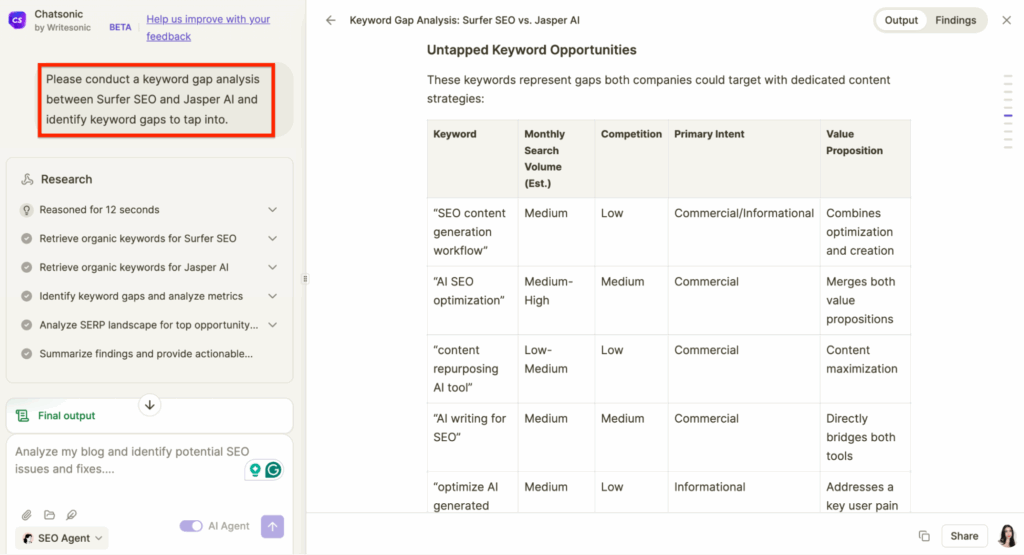Image resolution: width=1024 pixels, height=555 pixels.
Task: Click the Research section icon
Action: tap(27, 179)
